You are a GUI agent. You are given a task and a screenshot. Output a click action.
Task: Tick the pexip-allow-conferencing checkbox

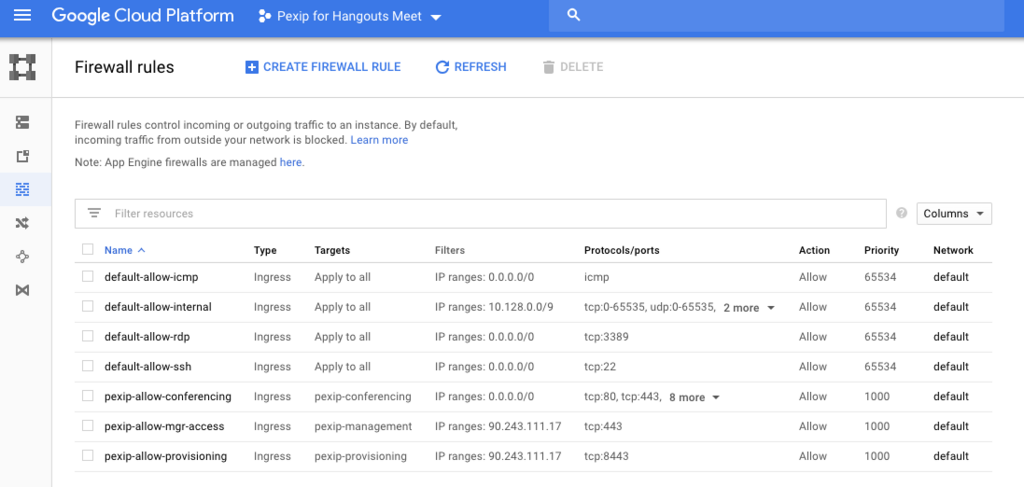click(88, 396)
